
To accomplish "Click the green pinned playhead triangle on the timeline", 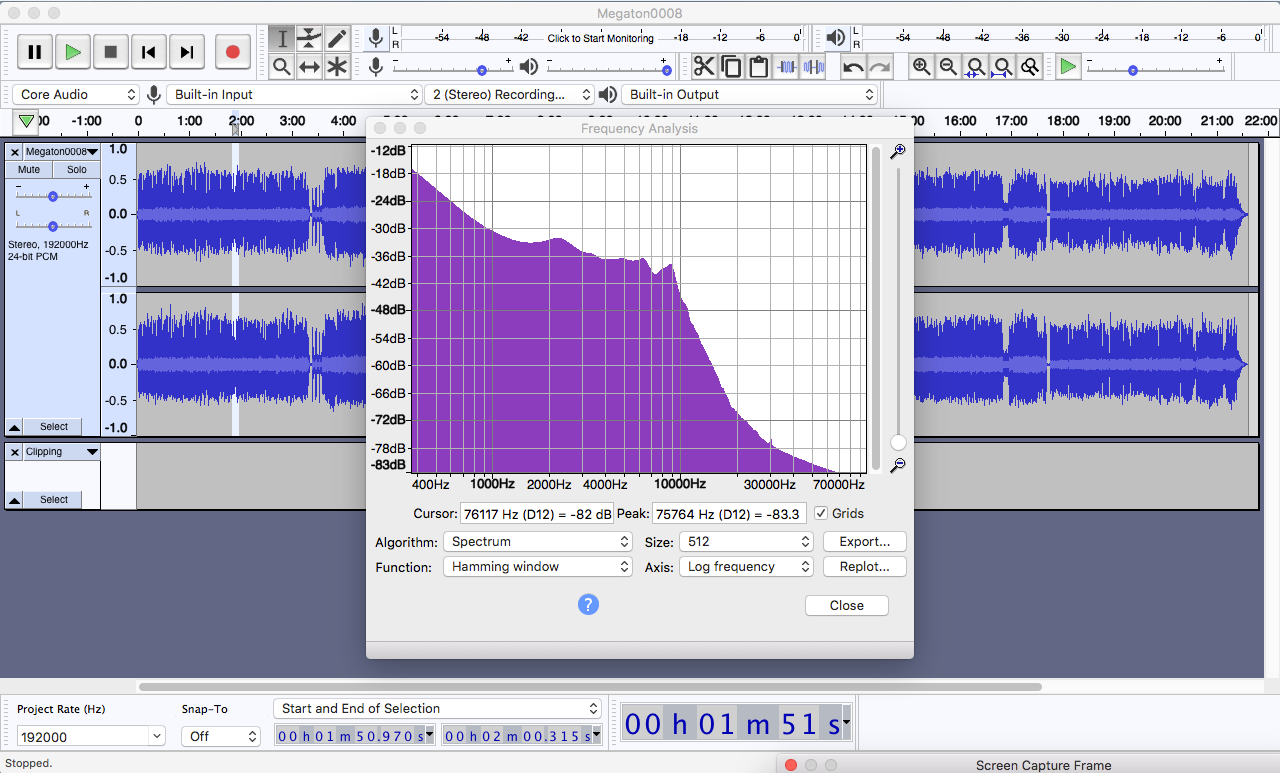I will pos(27,121).
